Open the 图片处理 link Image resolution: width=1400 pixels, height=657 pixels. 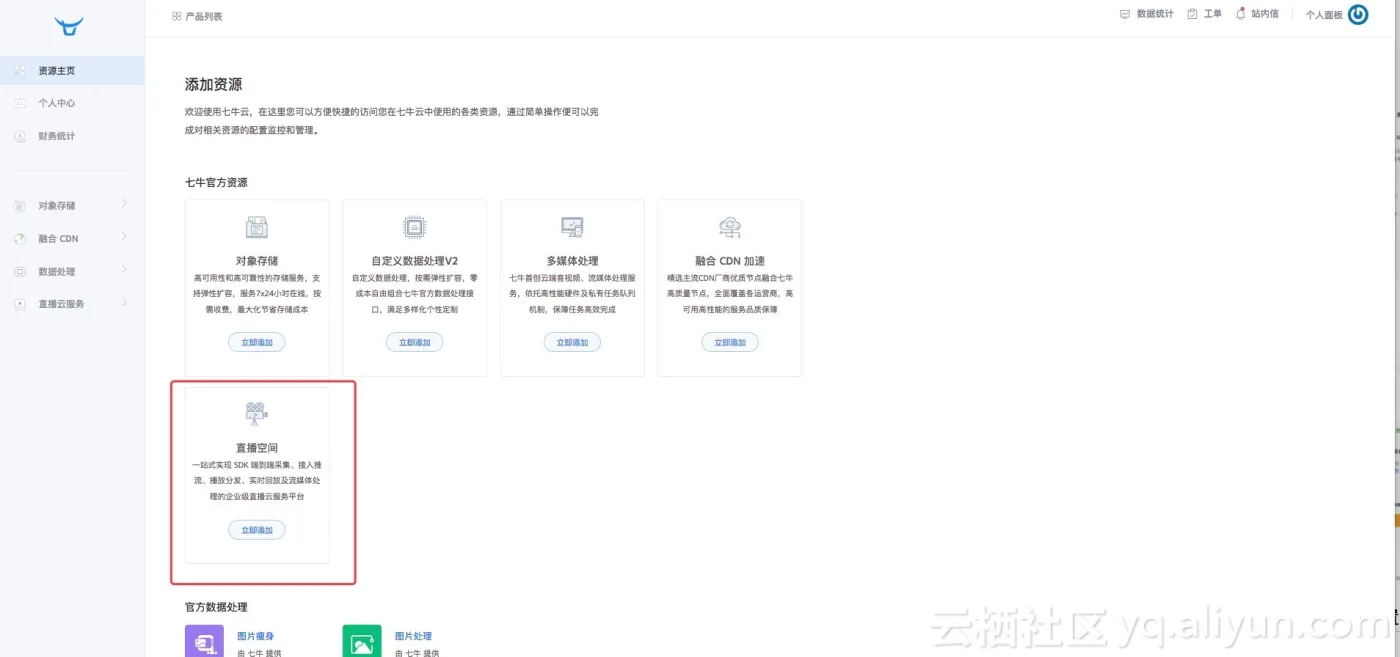413,636
